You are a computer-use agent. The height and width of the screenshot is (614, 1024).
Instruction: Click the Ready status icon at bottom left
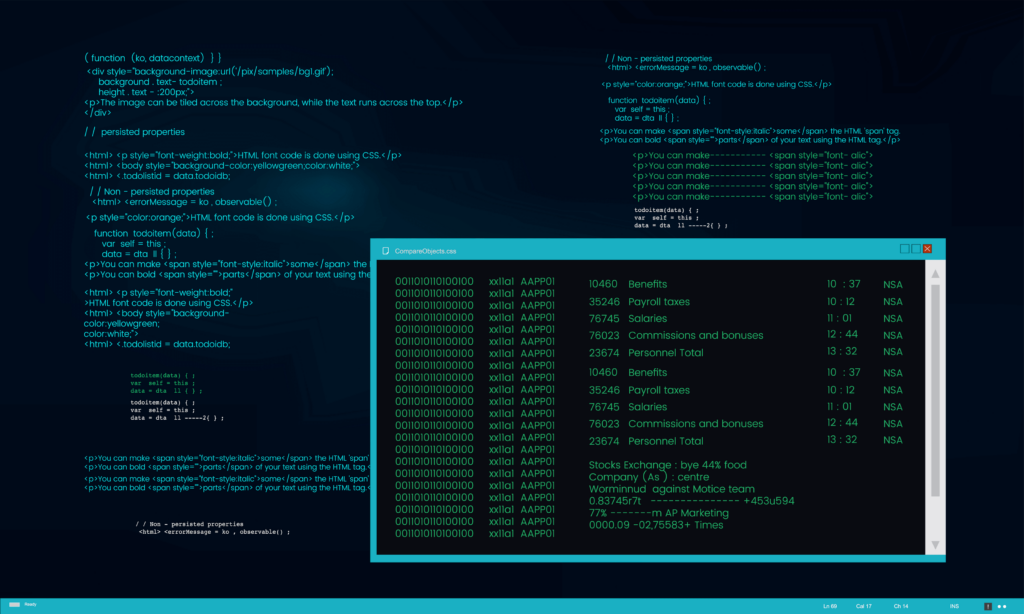(14, 605)
